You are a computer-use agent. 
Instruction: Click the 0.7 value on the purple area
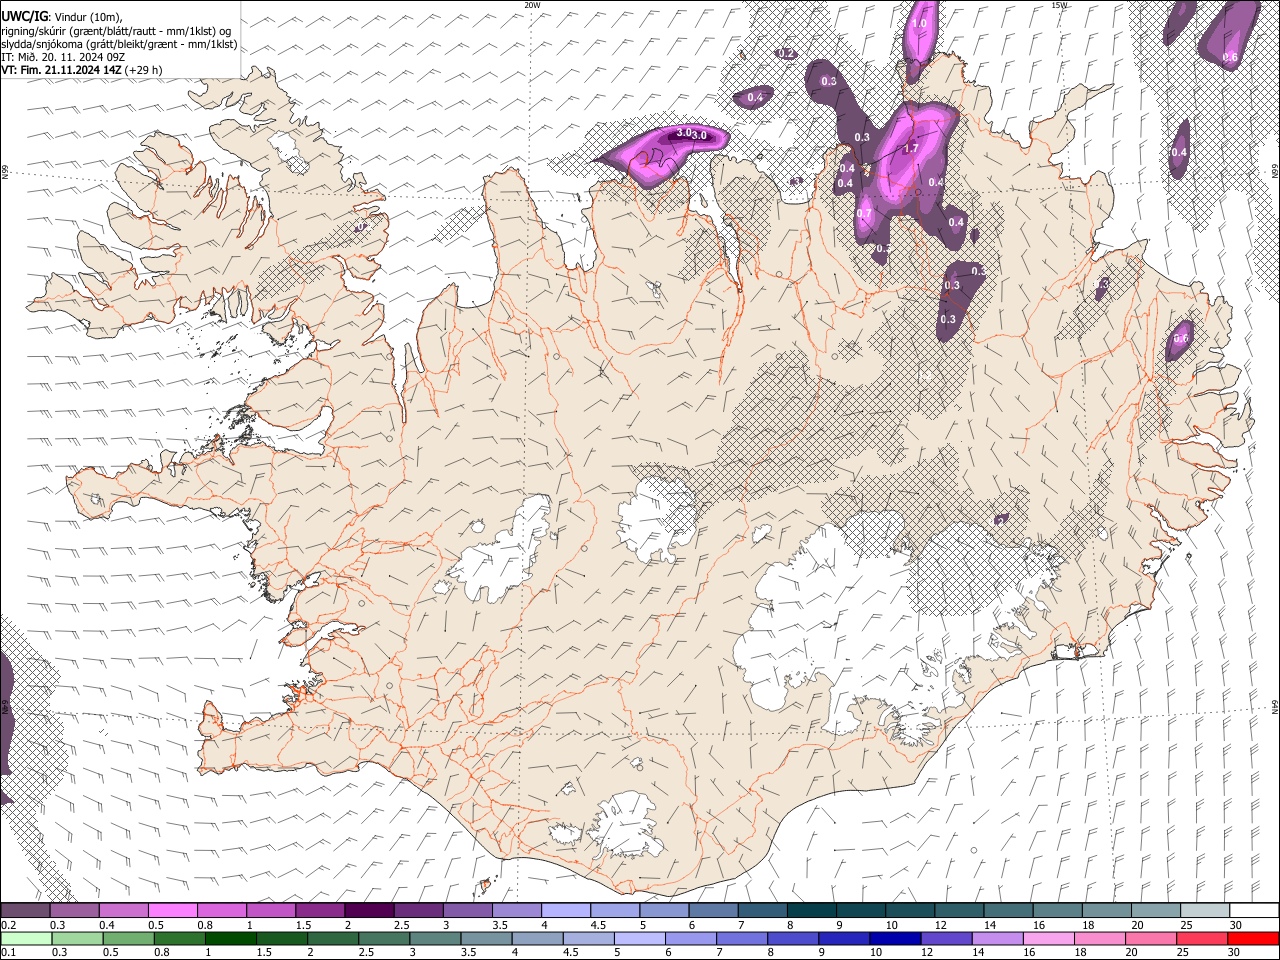point(864,213)
